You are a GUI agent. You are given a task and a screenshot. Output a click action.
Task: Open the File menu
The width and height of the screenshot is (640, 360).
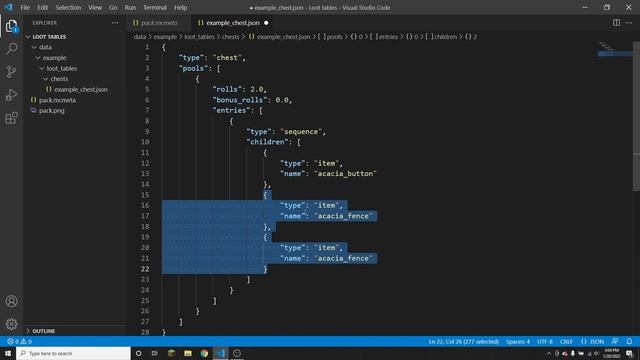click(25, 7)
